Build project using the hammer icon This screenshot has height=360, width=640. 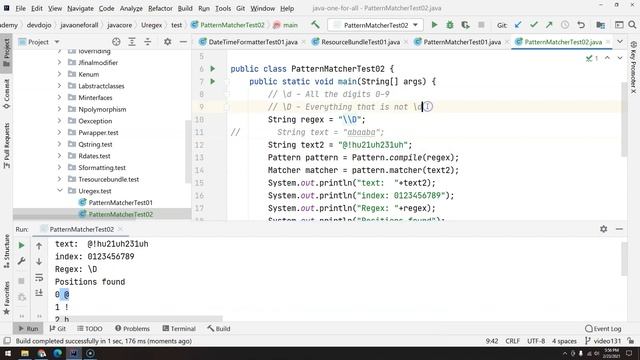point(315,25)
